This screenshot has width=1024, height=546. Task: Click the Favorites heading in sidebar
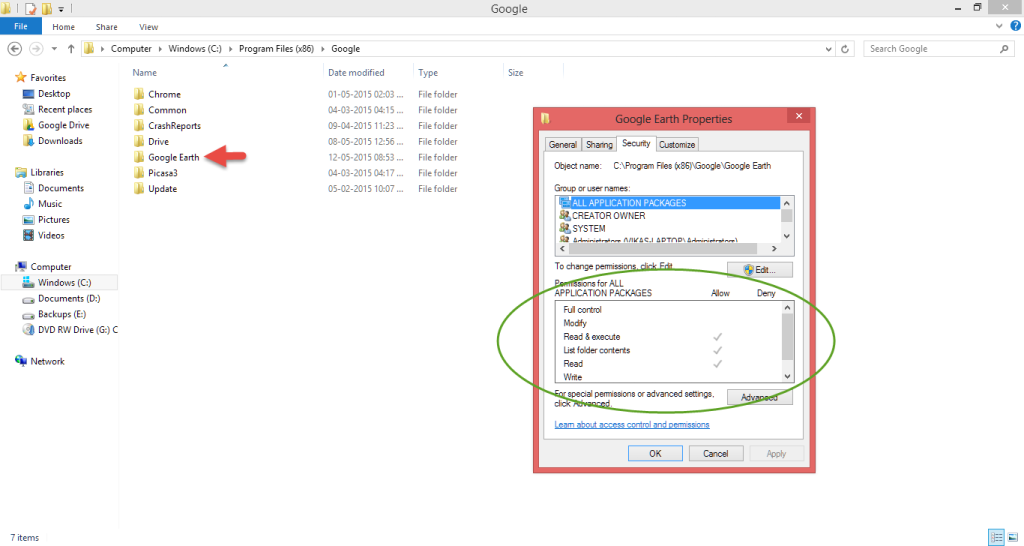point(48,78)
